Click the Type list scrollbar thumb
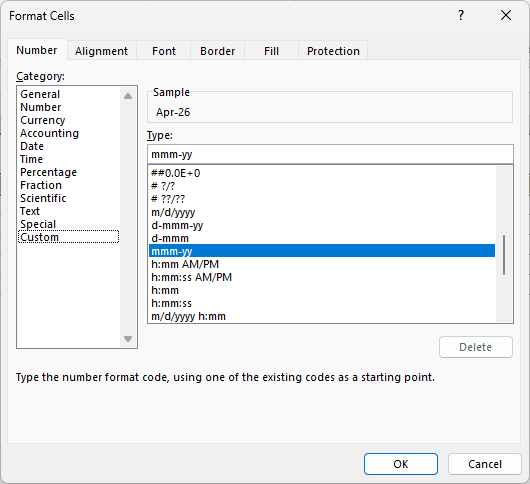The height and width of the screenshot is (484, 530). tap(504, 255)
